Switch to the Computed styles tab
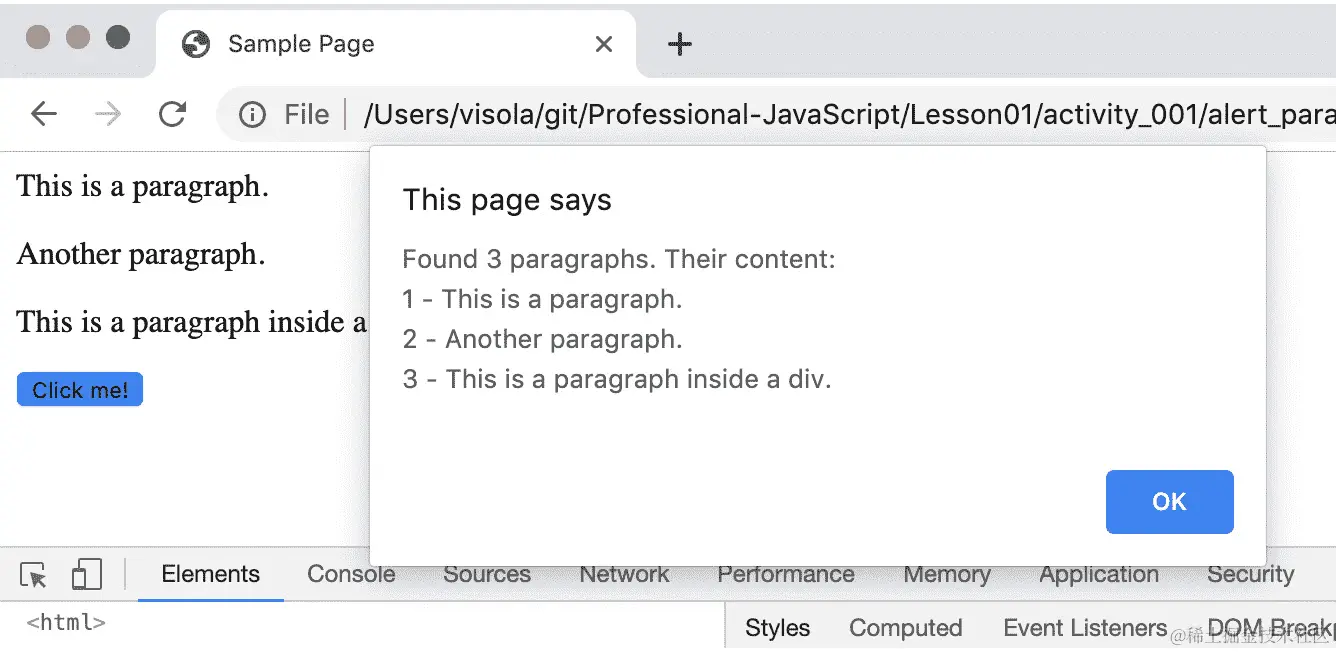Viewport: 1336px width, 652px height. pos(905,628)
